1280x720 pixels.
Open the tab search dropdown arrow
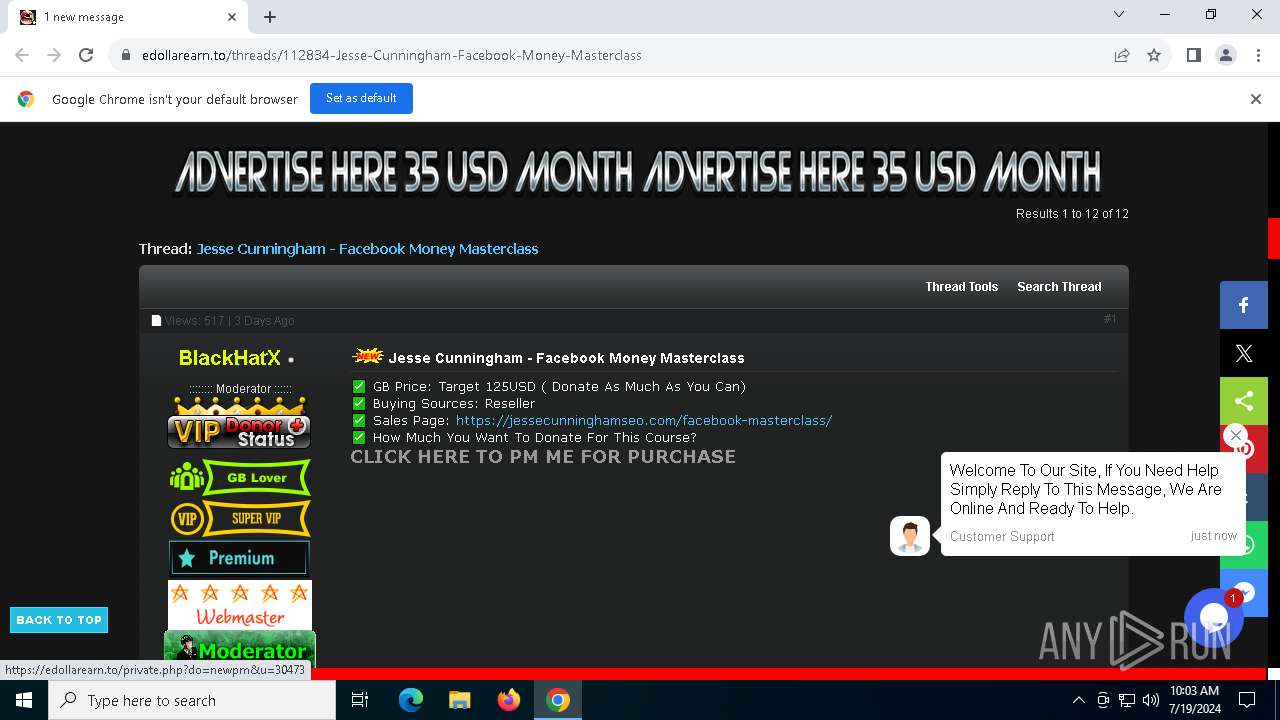click(x=1119, y=15)
